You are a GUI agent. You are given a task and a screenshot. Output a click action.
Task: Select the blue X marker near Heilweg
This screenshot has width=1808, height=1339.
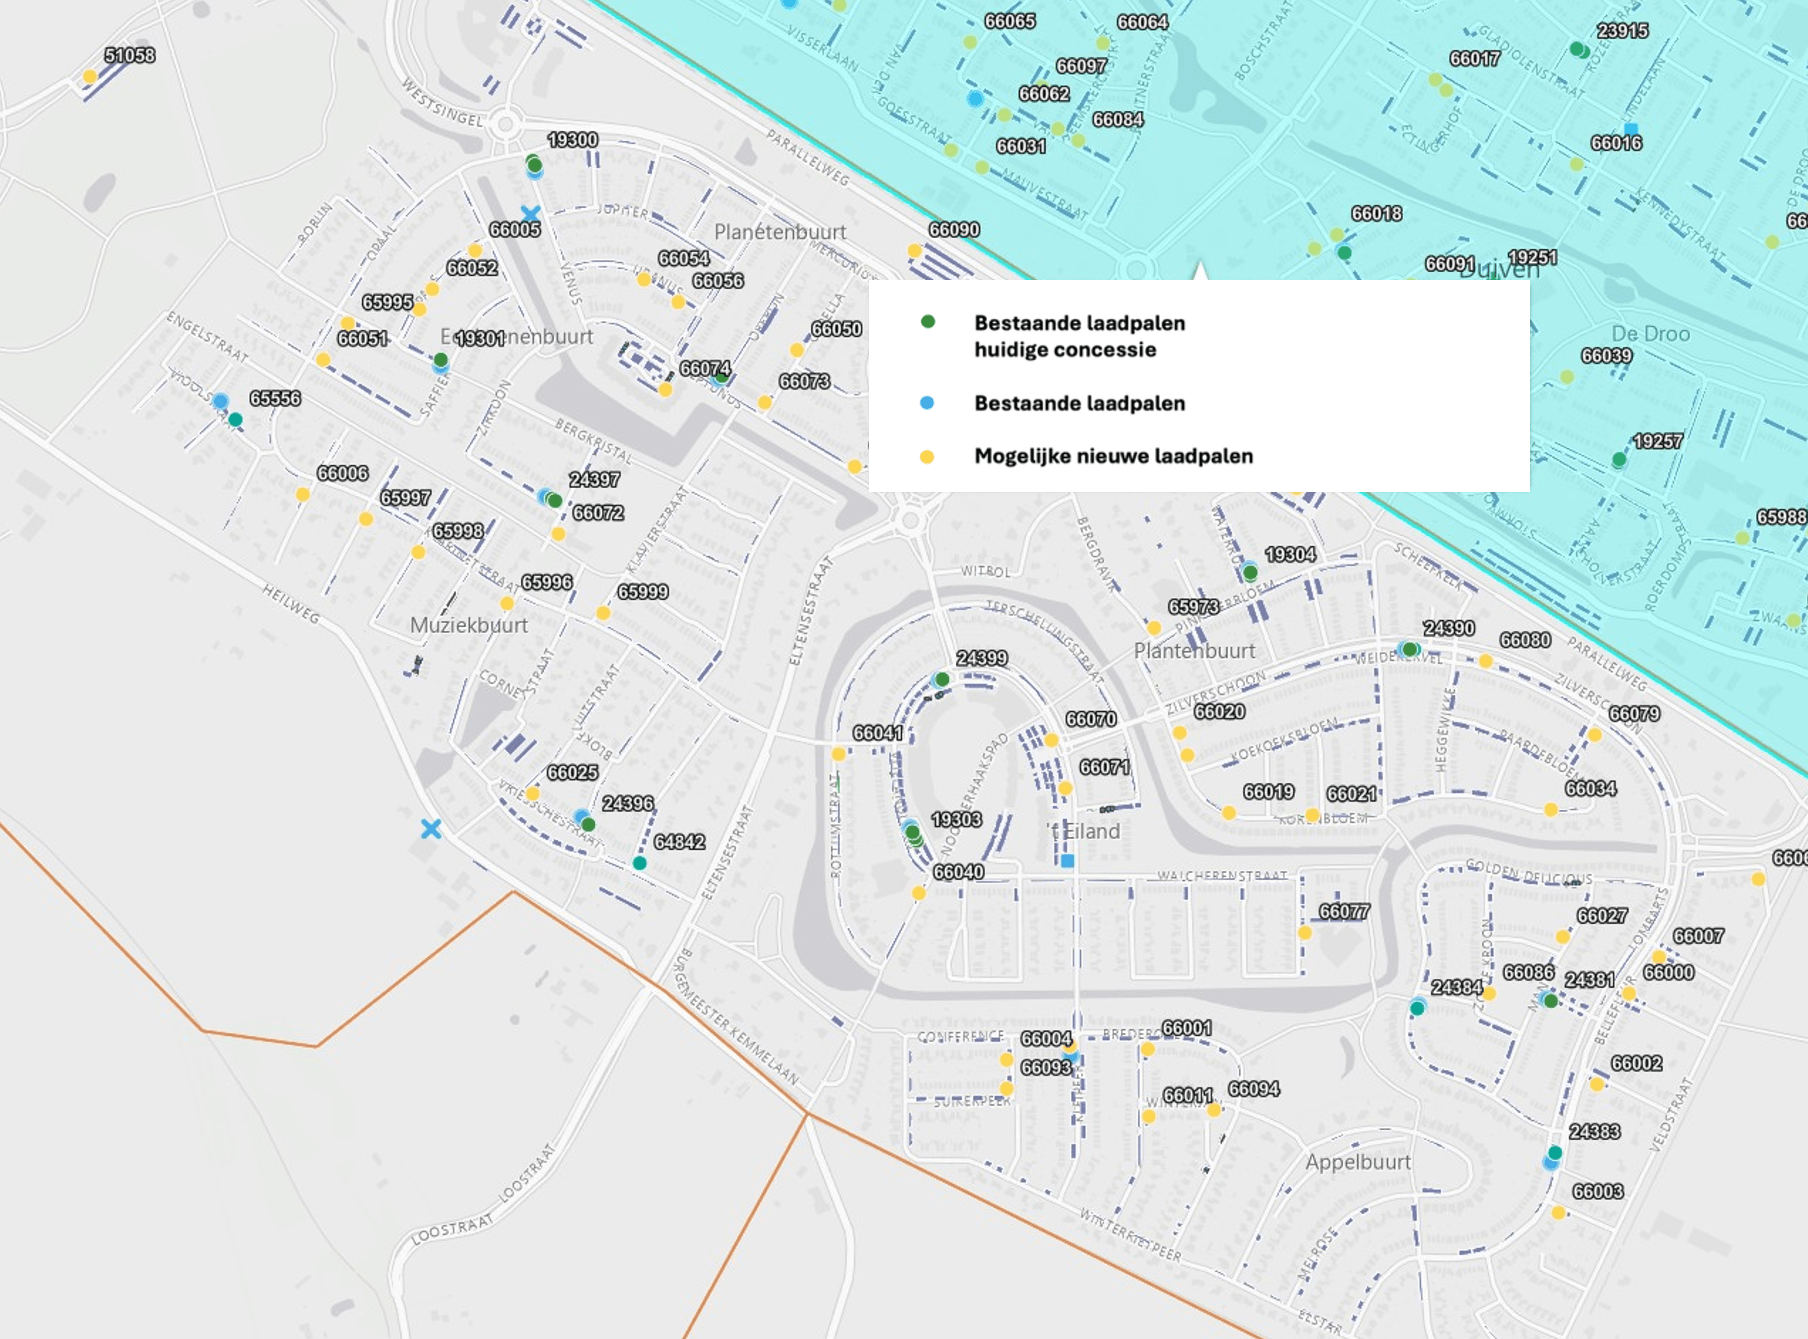pyautogui.click(x=431, y=829)
